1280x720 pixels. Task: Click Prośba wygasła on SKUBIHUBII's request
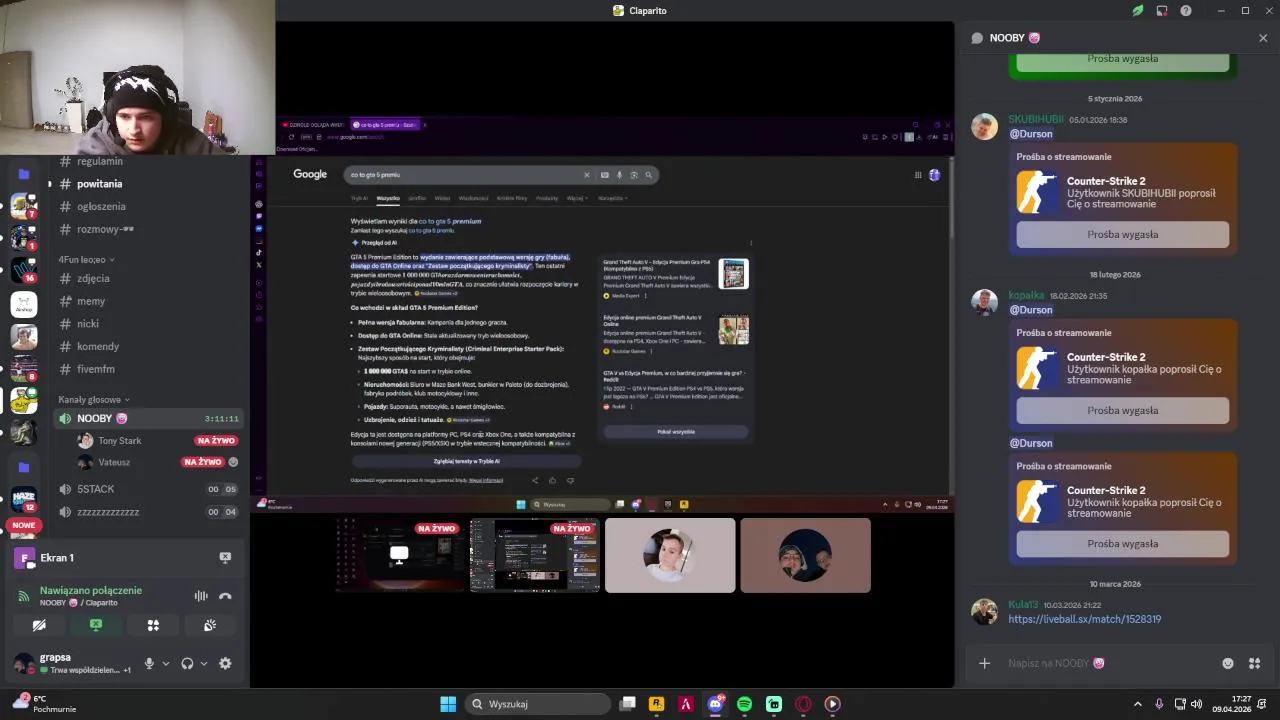coord(1122,234)
